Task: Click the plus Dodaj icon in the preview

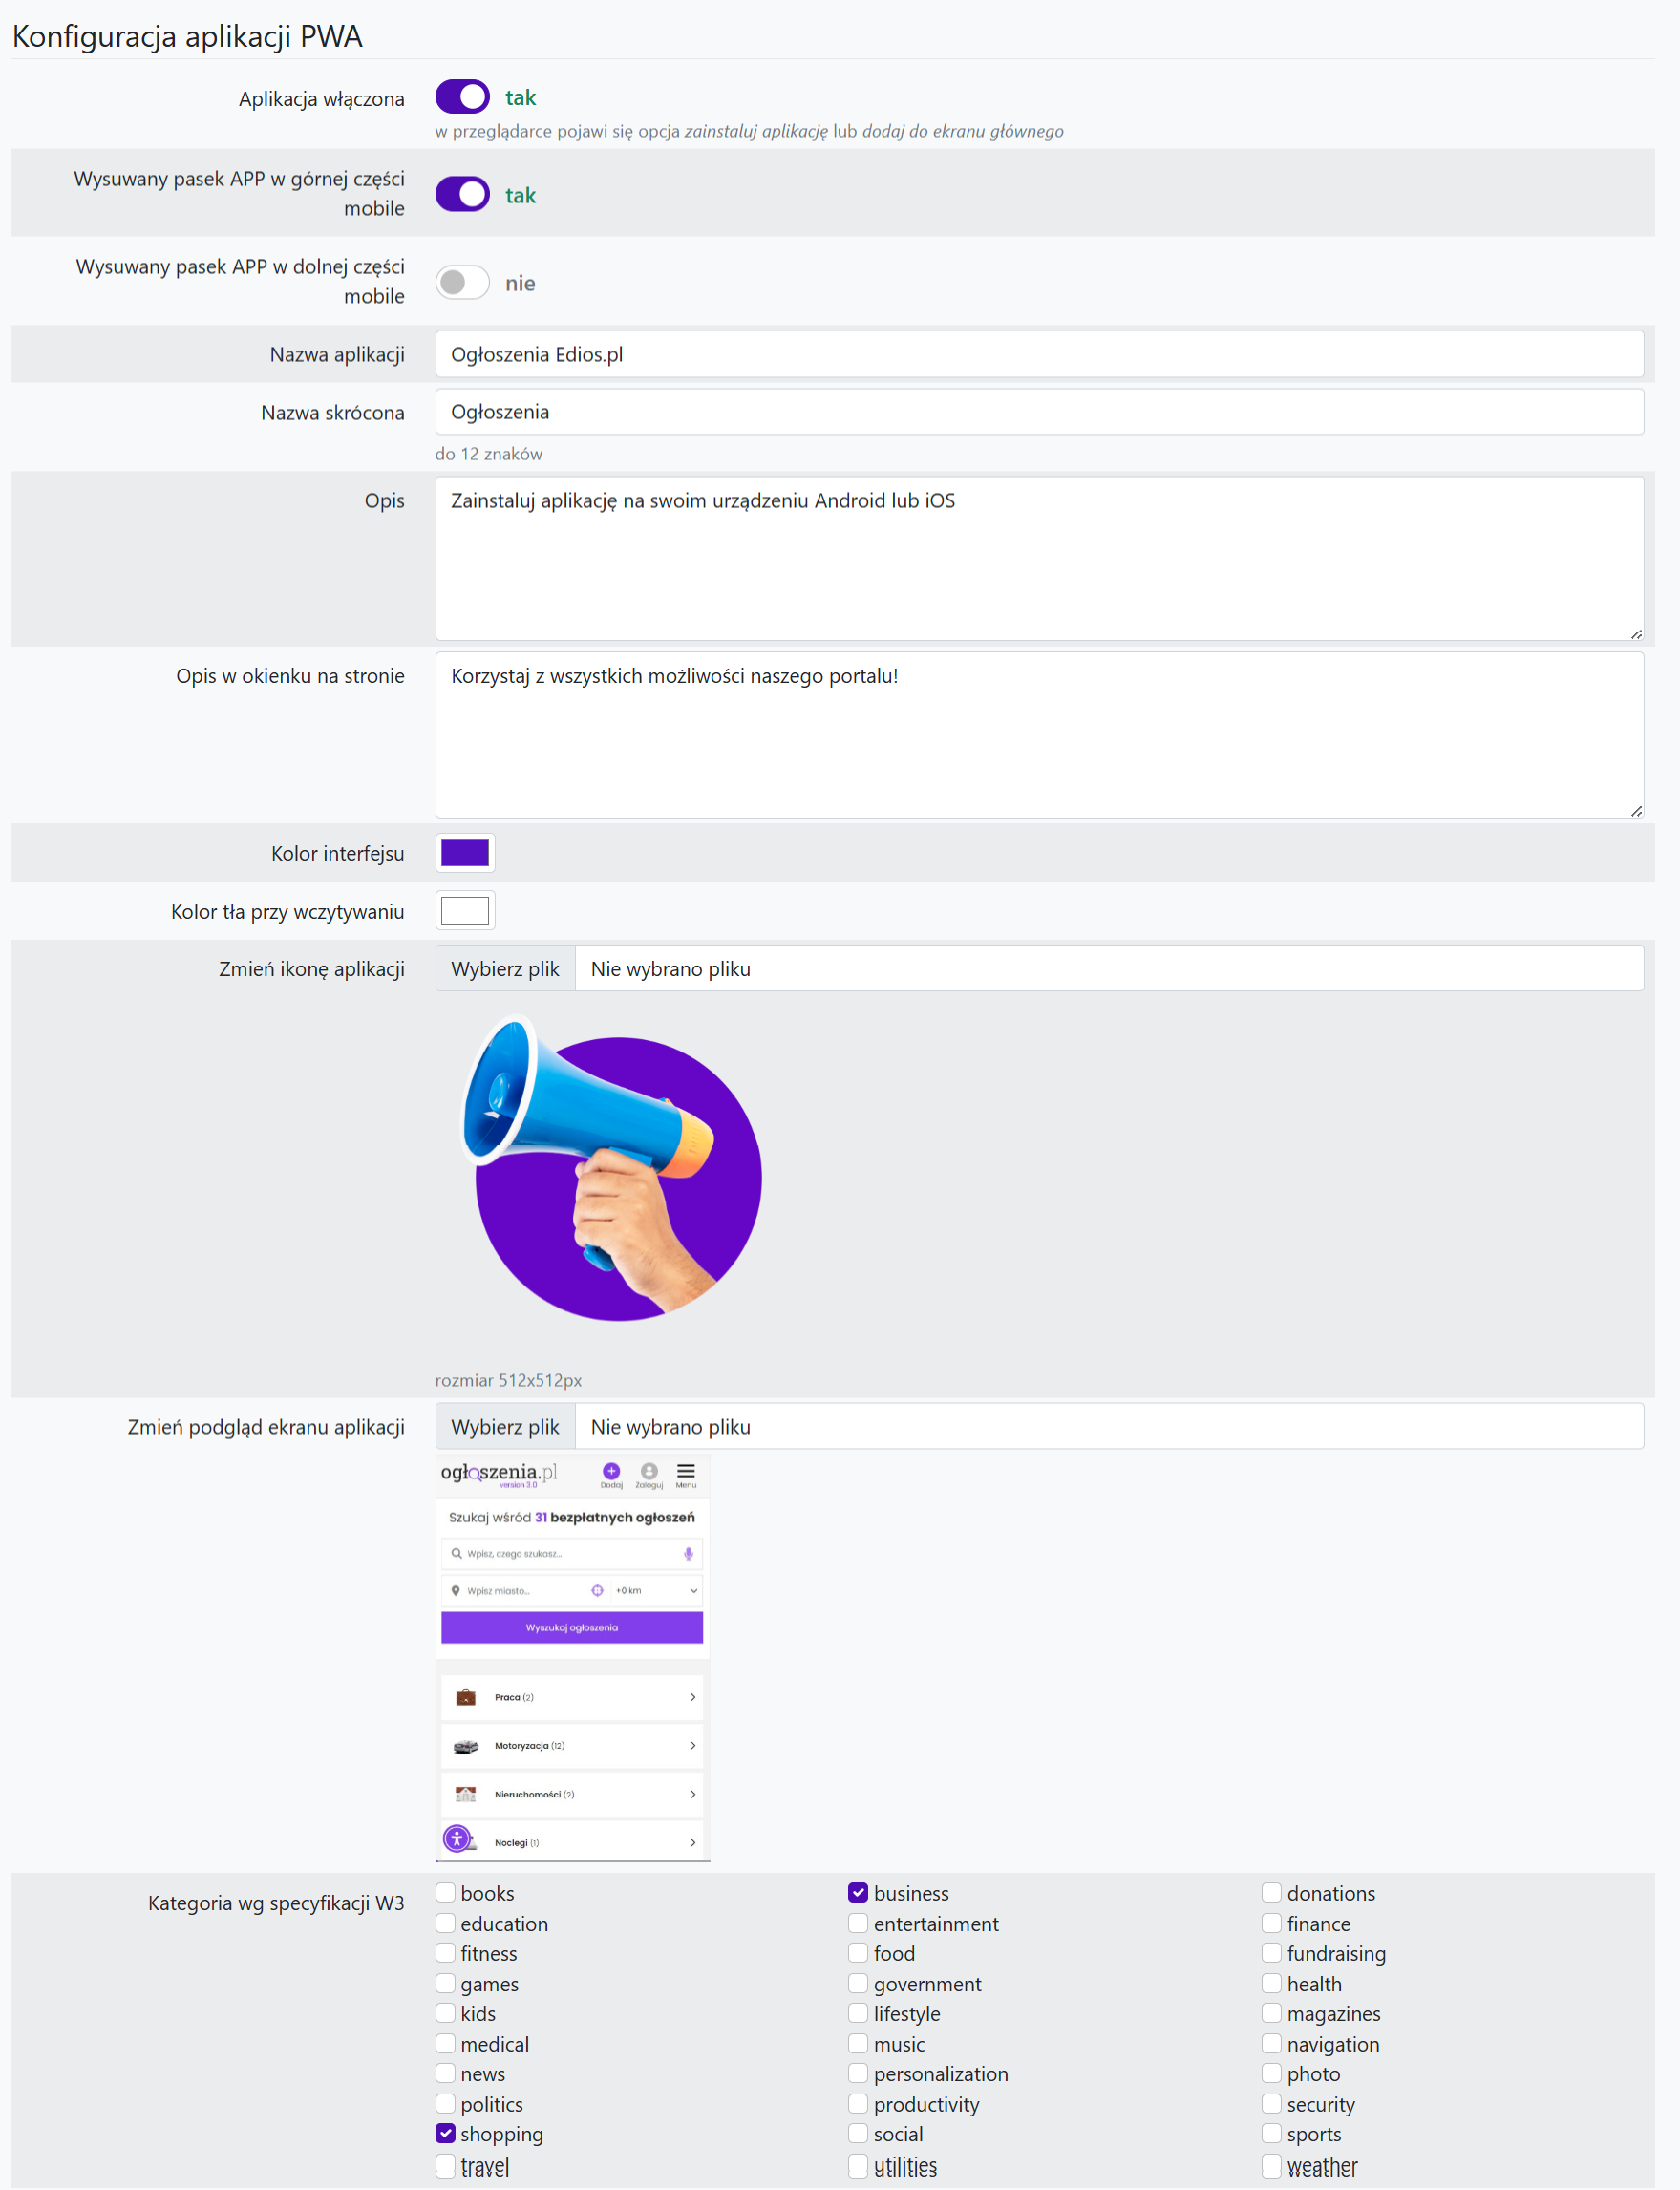Action: [x=611, y=1471]
